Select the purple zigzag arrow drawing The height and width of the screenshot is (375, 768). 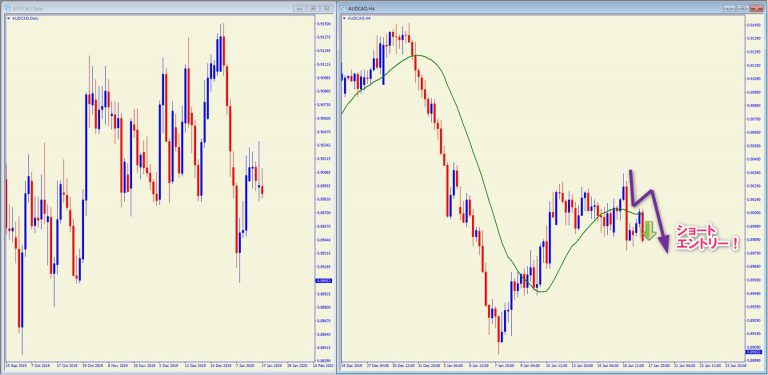648,211
